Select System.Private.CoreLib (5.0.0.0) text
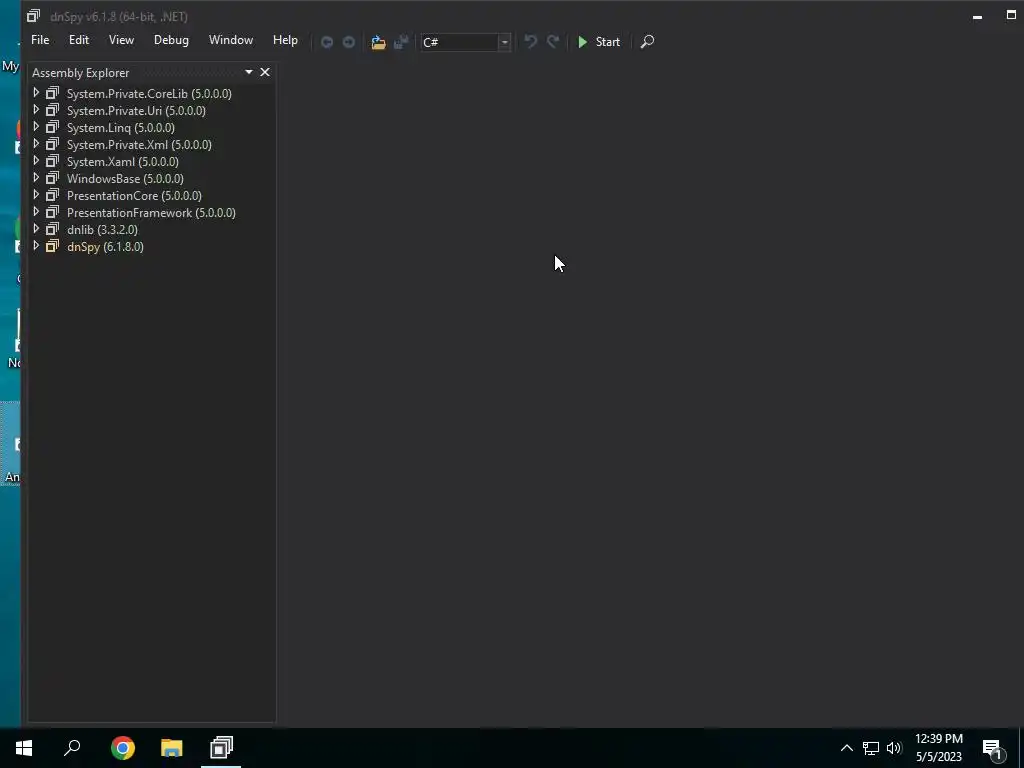Image resolution: width=1024 pixels, height=768 pixels. click(x=149, y=93)
